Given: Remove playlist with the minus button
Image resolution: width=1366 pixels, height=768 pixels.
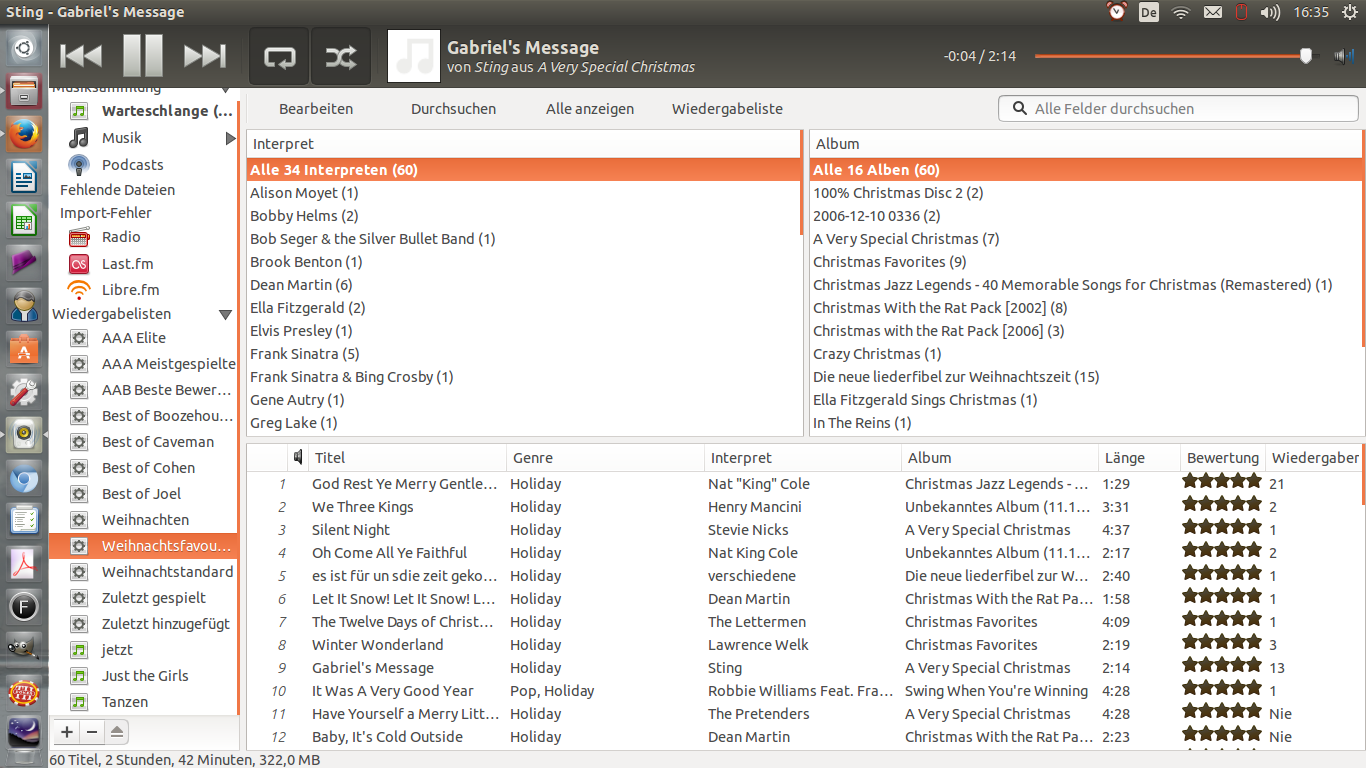Looking at the screenshot, I should tap(92, 732).
